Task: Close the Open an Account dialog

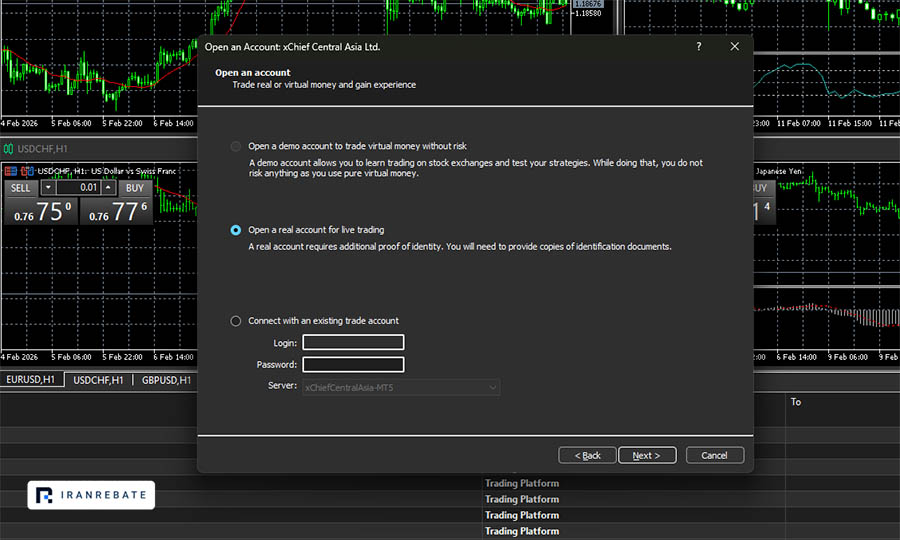Action: pos(735,46)
